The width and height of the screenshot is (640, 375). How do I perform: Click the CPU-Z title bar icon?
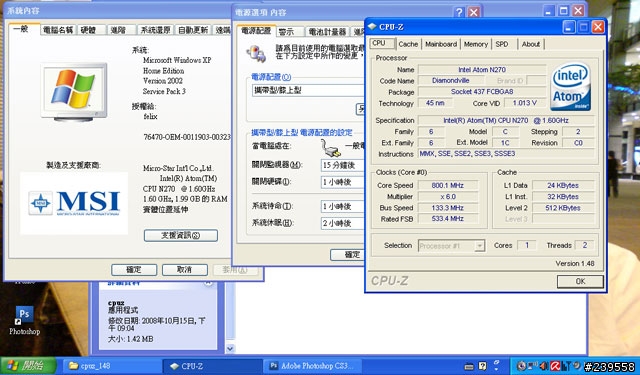point(372,27)
